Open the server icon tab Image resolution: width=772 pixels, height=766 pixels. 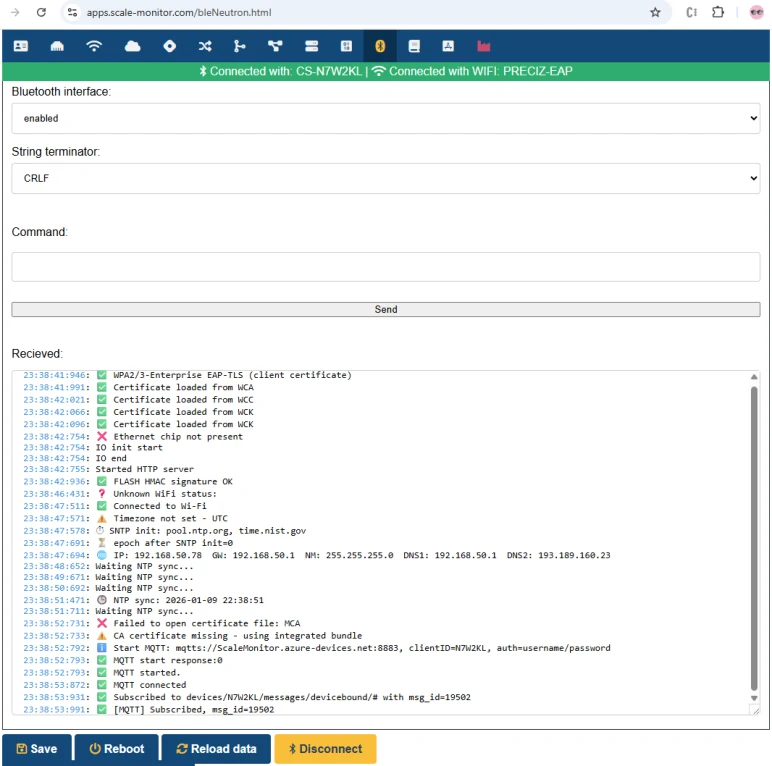point(312,46)
